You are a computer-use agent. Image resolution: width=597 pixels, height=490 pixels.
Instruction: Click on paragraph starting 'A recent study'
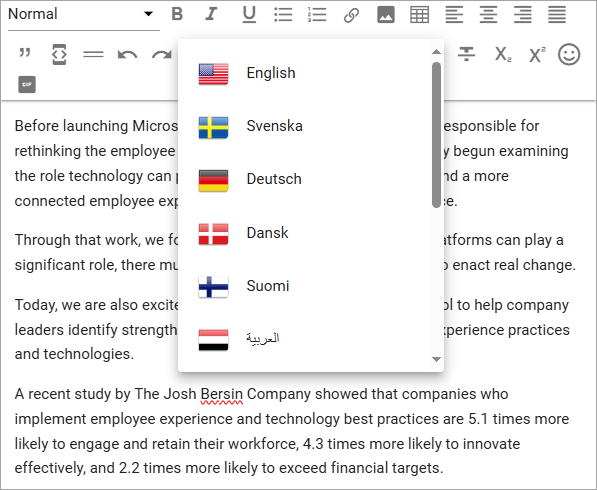pos(292,431)
